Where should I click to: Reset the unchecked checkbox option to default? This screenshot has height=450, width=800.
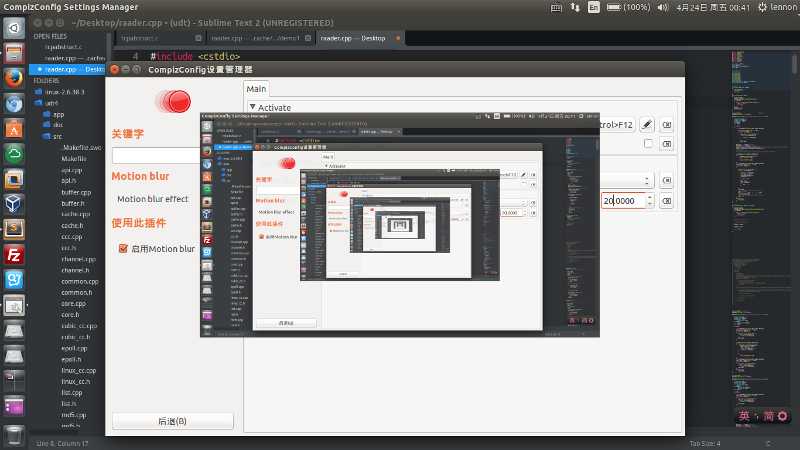pyautogui.click(x=666, y=144)
